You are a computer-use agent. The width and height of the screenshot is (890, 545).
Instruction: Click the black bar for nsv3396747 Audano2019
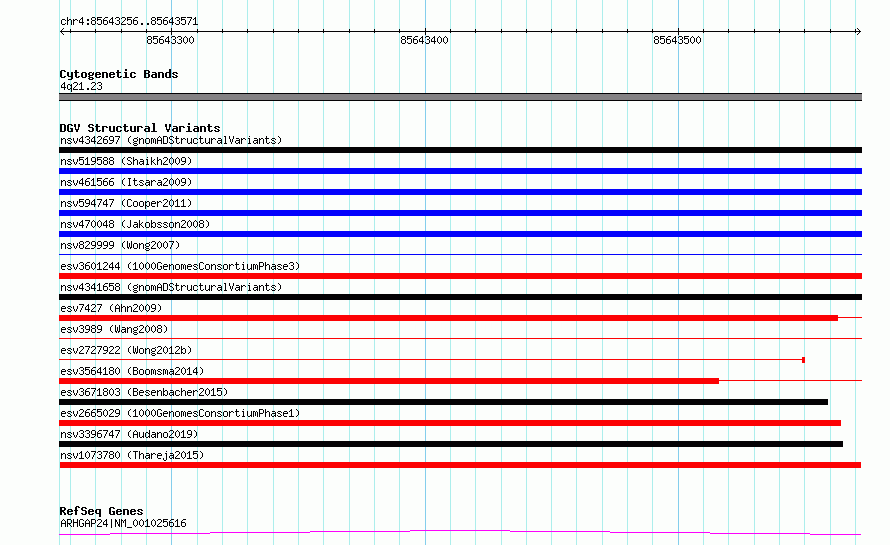pos(451,444)
